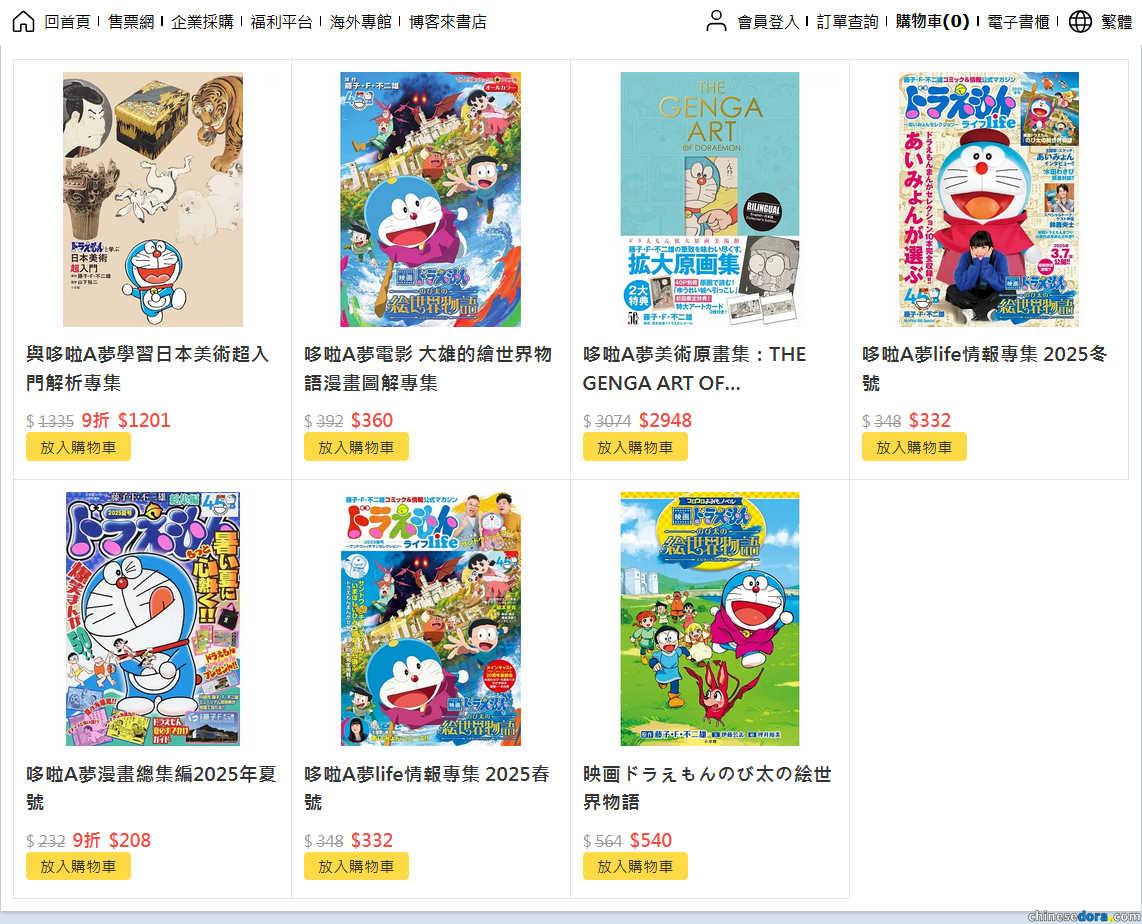
Task: Open the 哆啦A夢life情報專集 2025春號 title link
Action: click(427, 788)
